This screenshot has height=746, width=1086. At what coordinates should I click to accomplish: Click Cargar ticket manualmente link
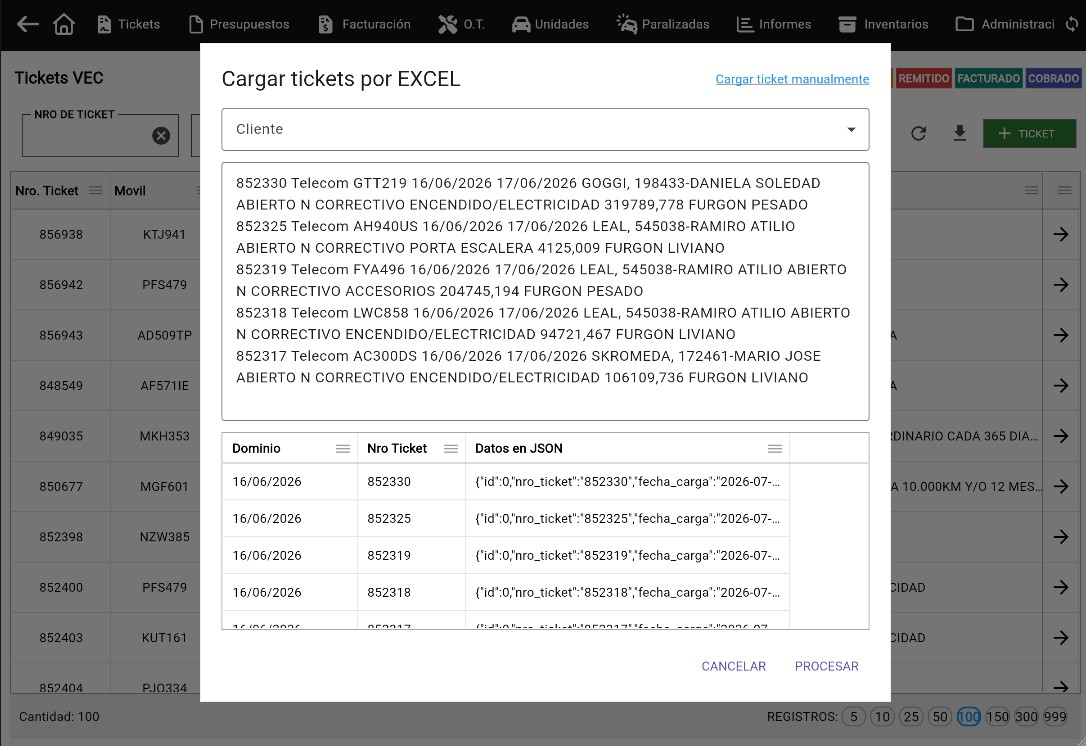(792, 79)
